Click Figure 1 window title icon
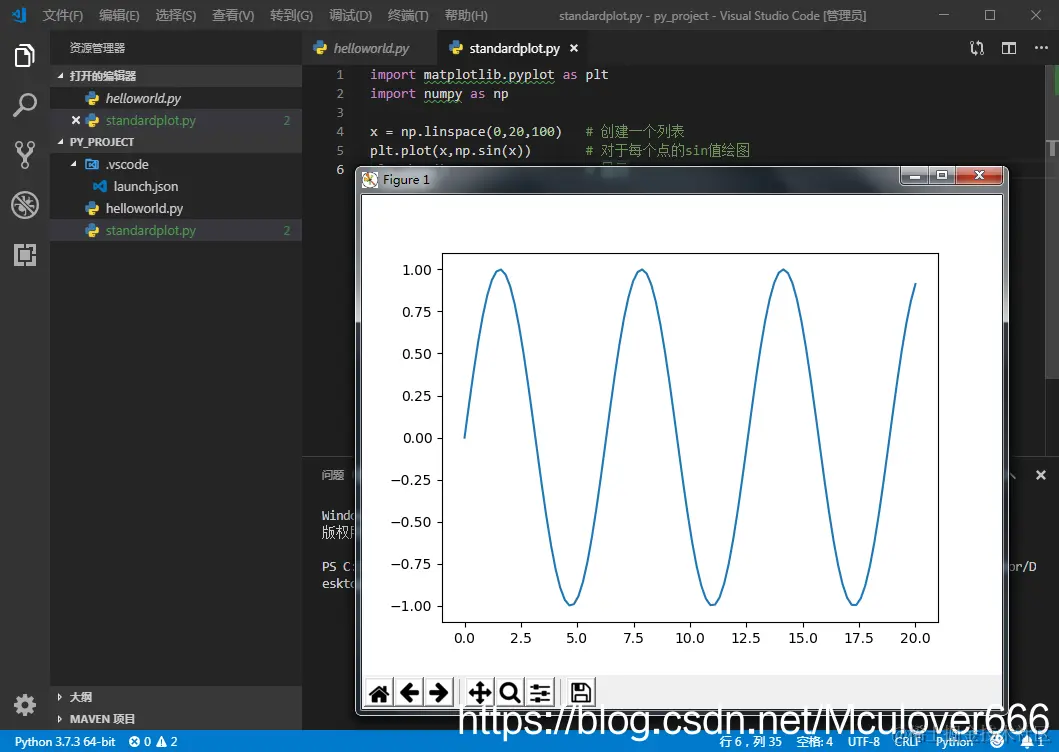1059x752 pixels. tap(370, 180)
